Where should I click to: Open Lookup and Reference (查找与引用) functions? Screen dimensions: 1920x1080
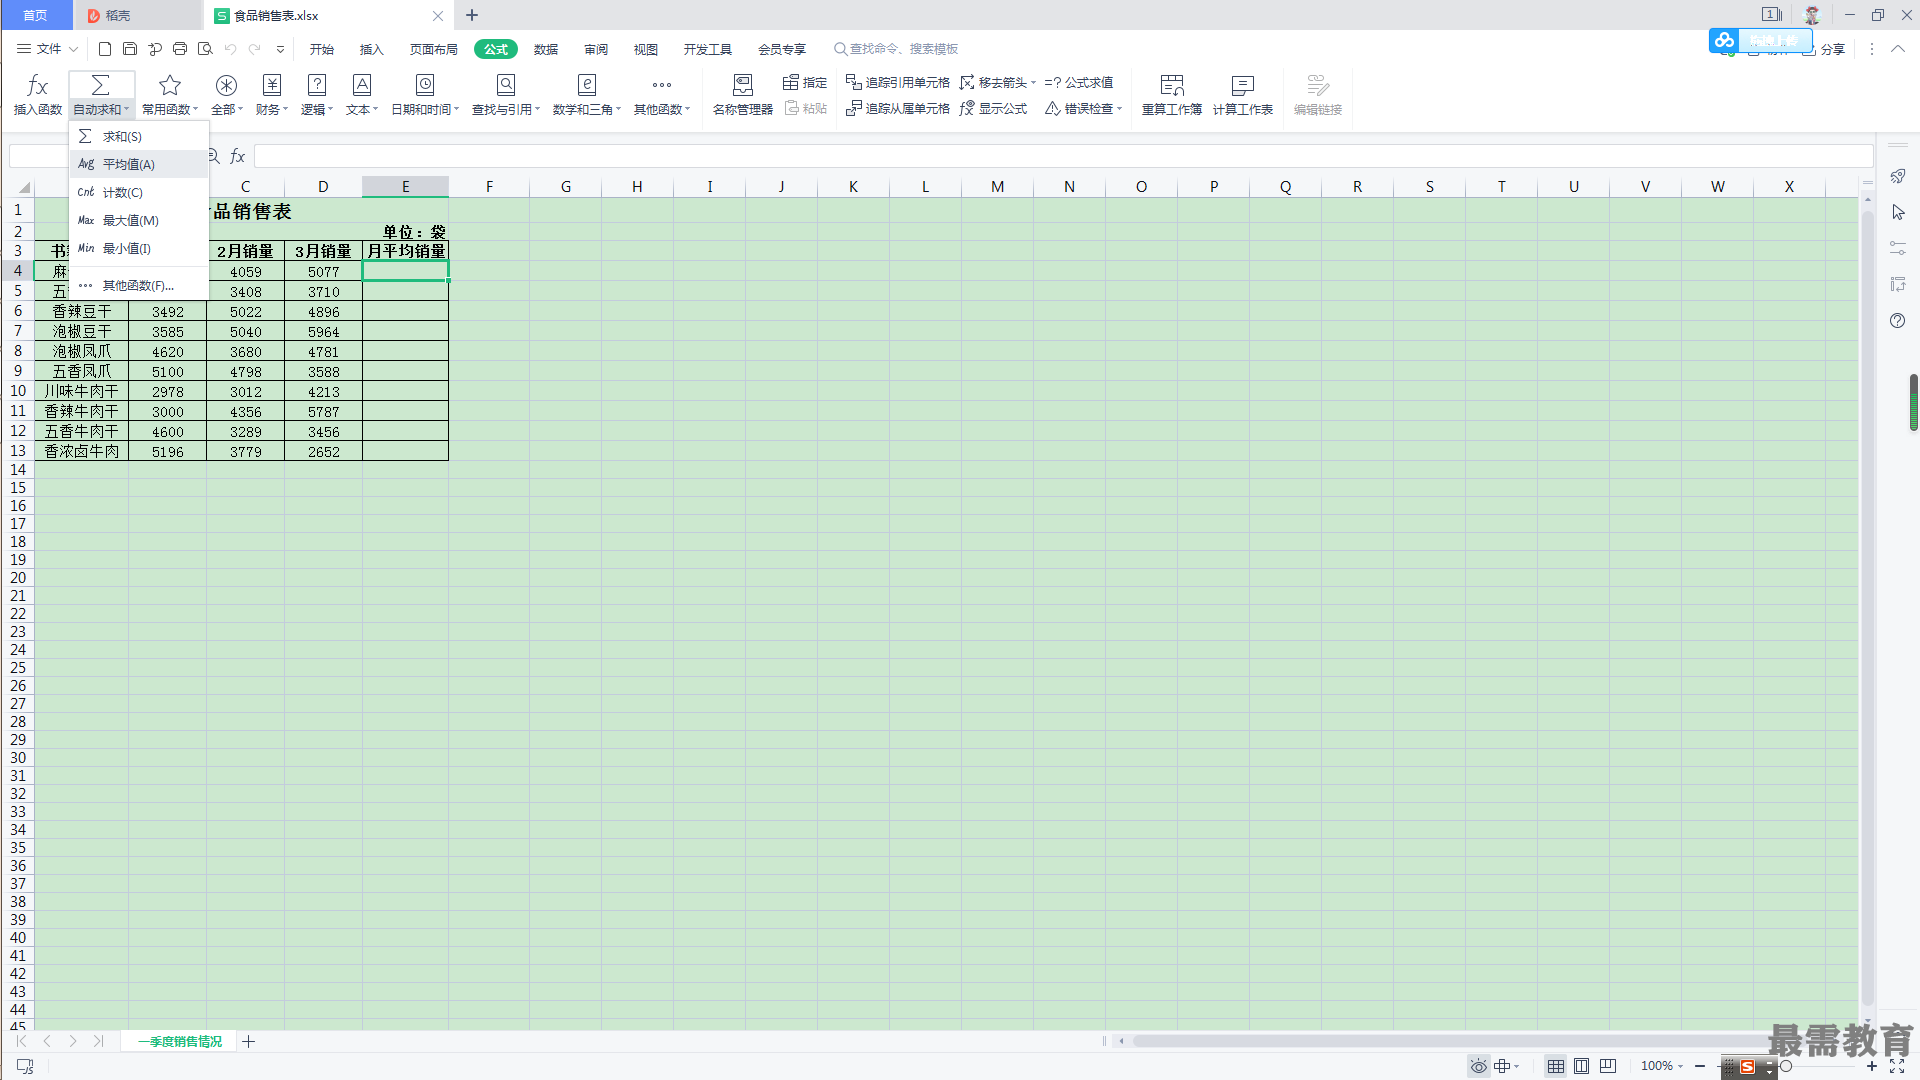[506, 95]
